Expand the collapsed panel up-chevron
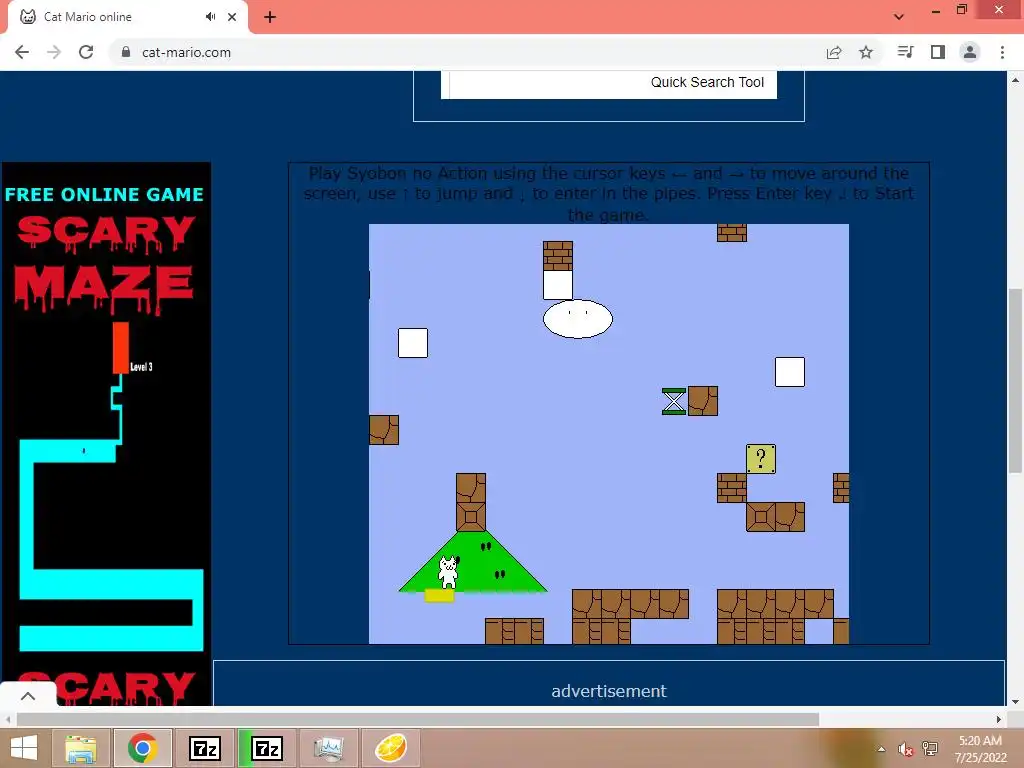 click(27, 696)
